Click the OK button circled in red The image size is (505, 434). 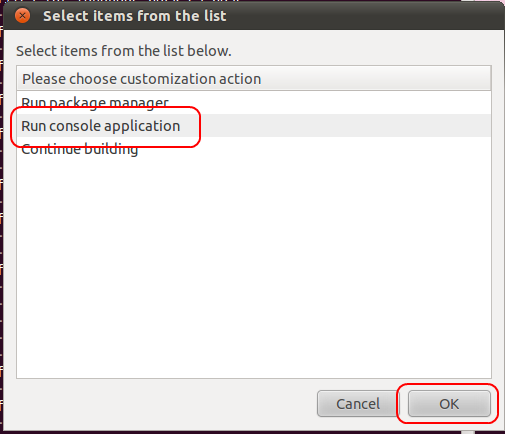pyautogui.click(x=449, y=404)
